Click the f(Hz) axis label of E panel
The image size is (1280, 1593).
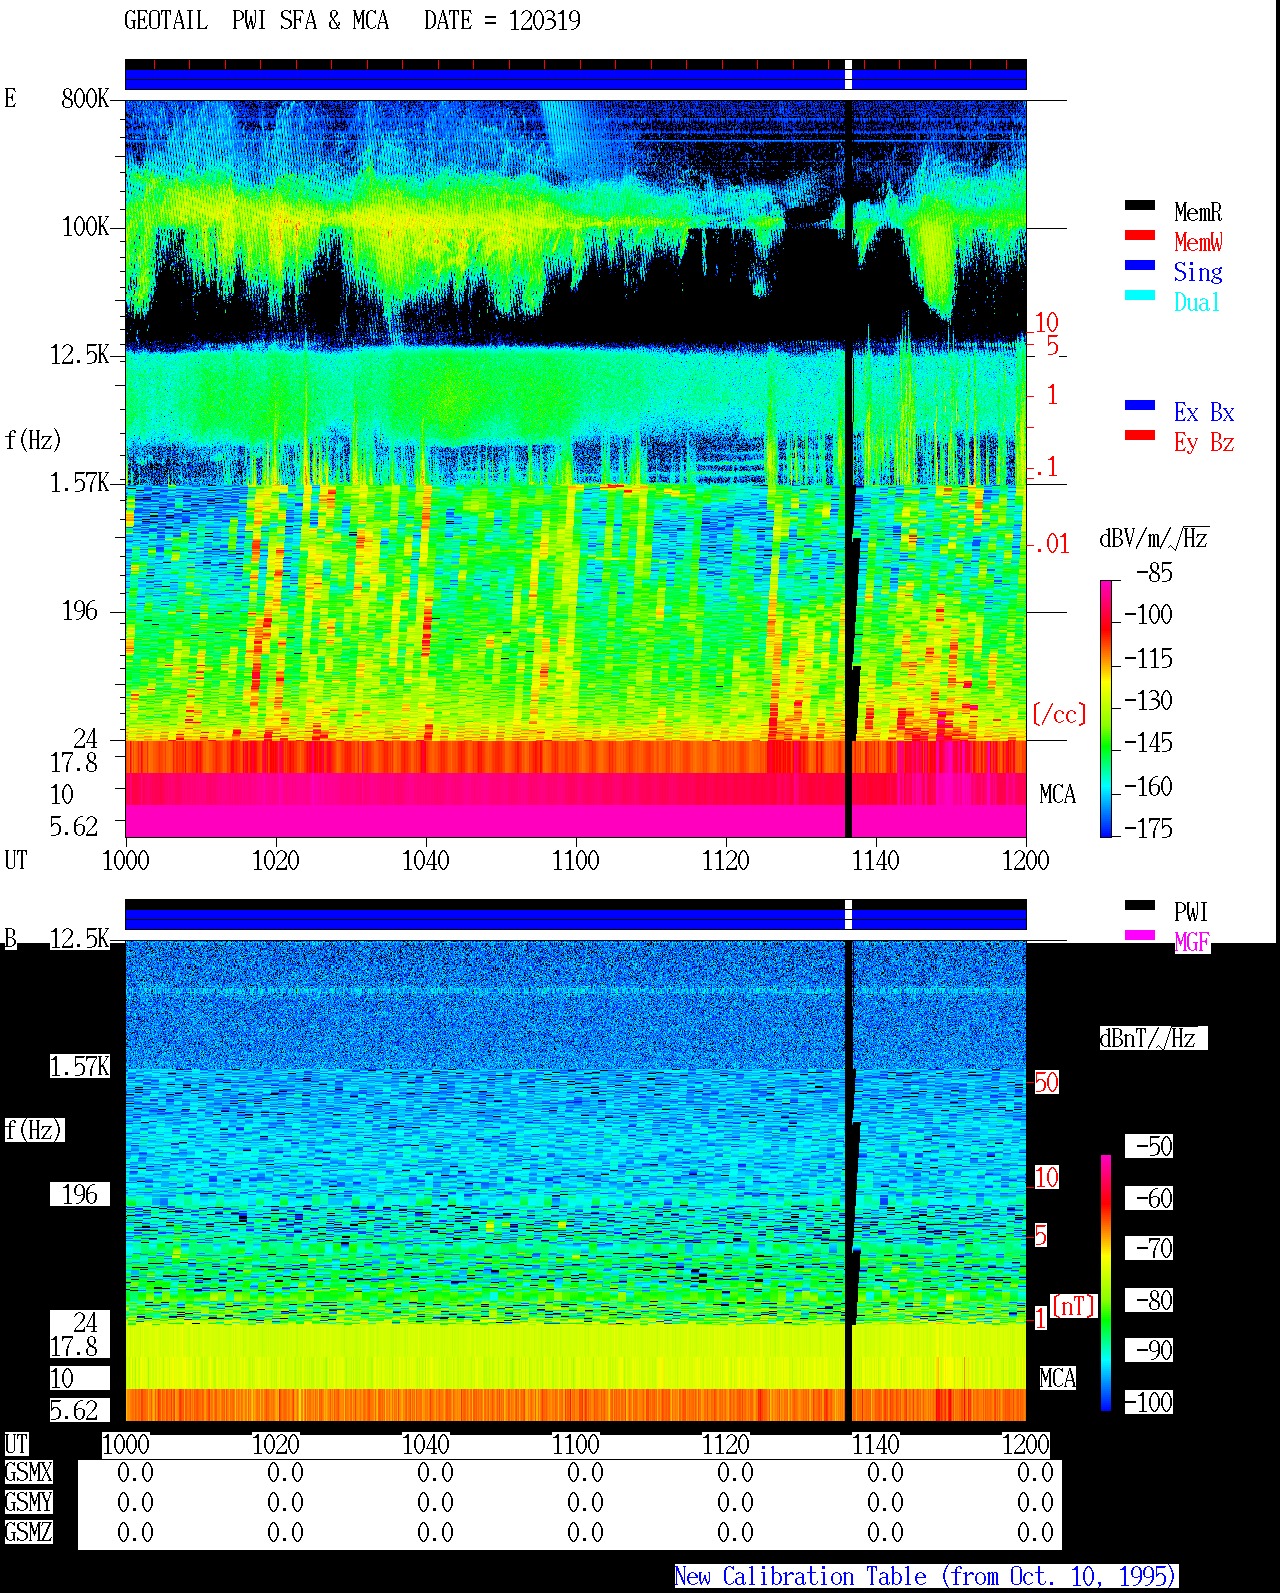pyautogui.click(x=33, y=439)
